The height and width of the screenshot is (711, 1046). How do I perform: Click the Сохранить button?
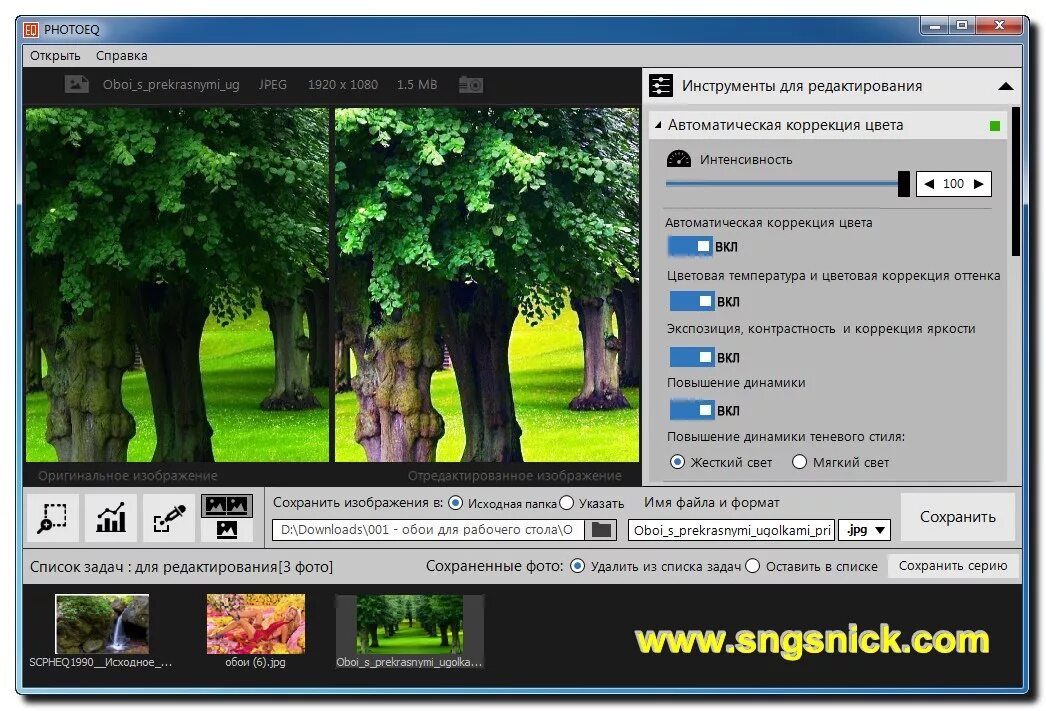click(x=957, y=517)
